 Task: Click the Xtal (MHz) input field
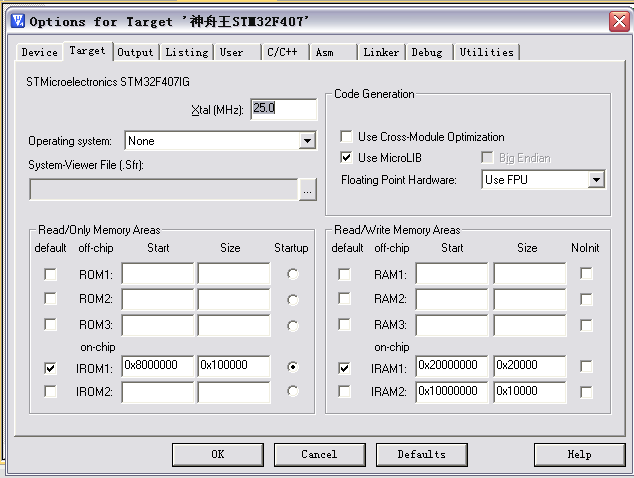(284, 109)
